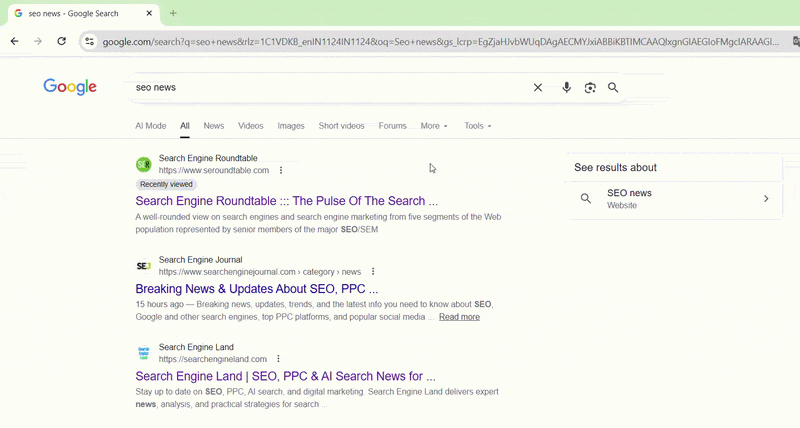Switch to the Videos tab

(x=251, y=126)
